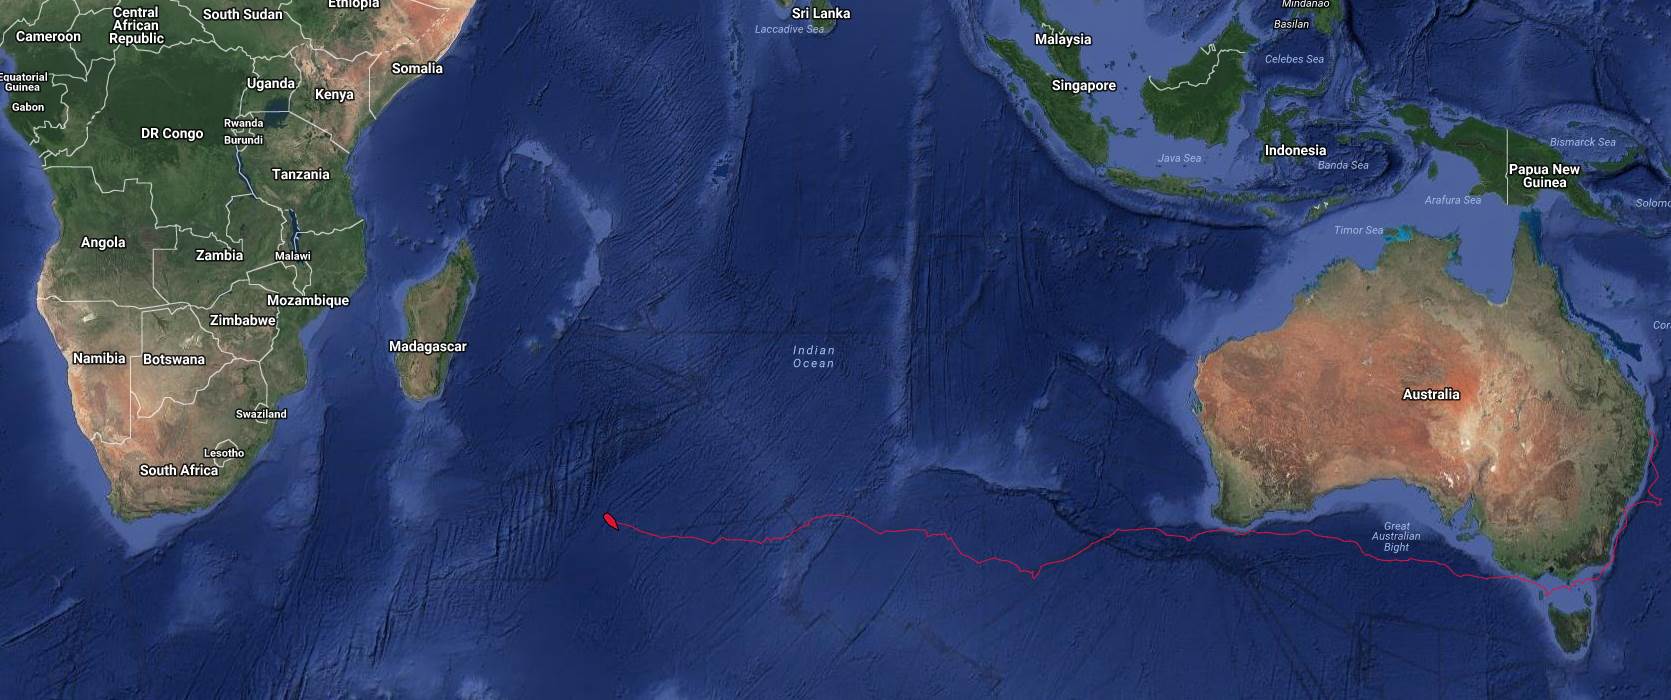Select the DR Congo label

tap(172, 134)
